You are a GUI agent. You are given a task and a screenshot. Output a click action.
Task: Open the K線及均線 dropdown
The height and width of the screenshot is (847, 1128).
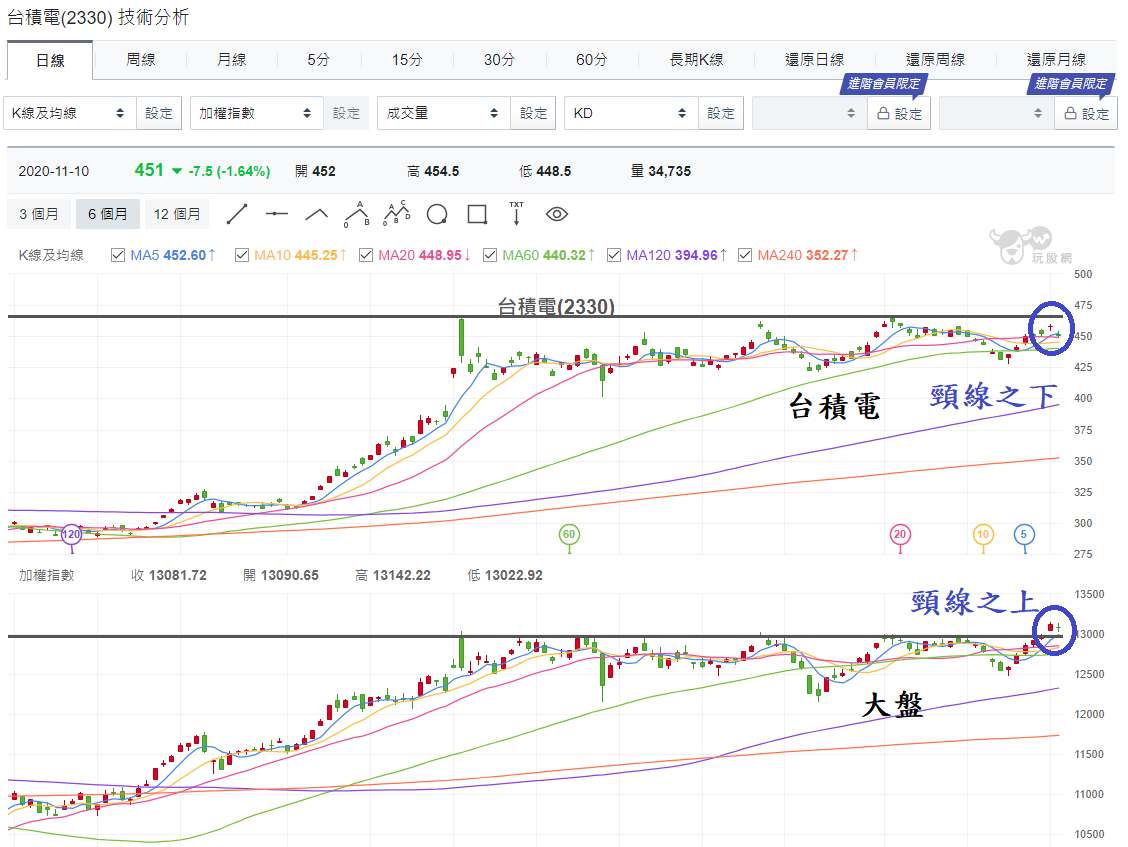[x=70, y=114]
